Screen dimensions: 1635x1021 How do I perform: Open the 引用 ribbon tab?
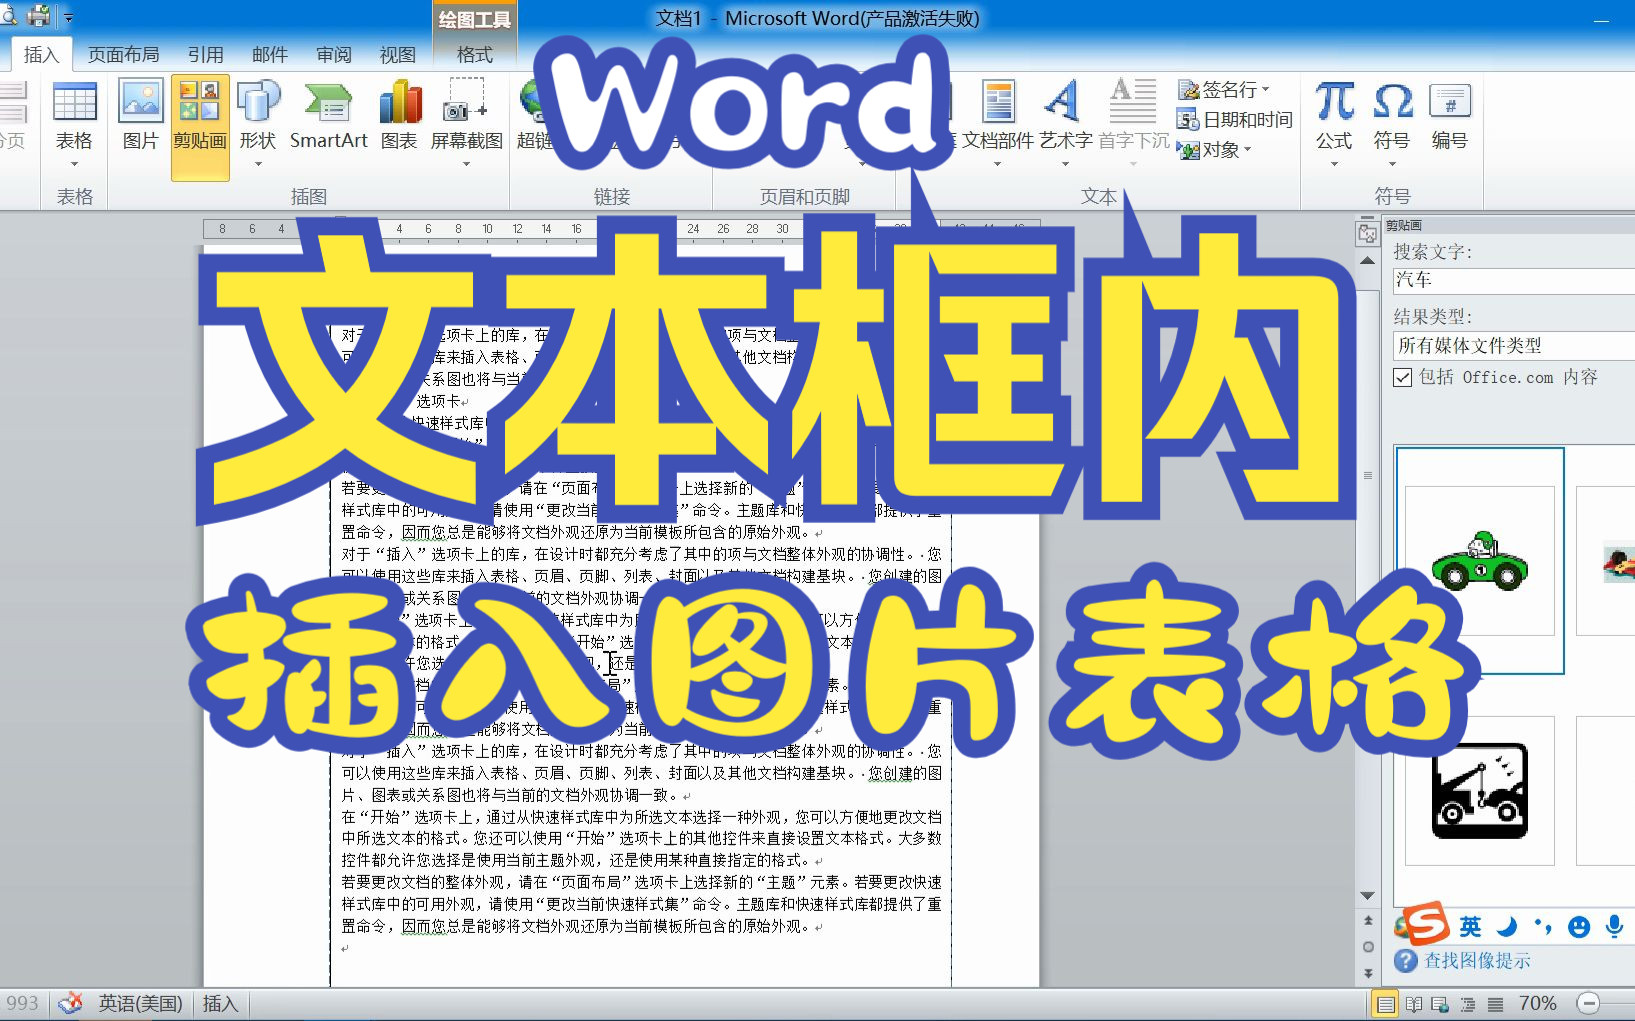[206, 55]
